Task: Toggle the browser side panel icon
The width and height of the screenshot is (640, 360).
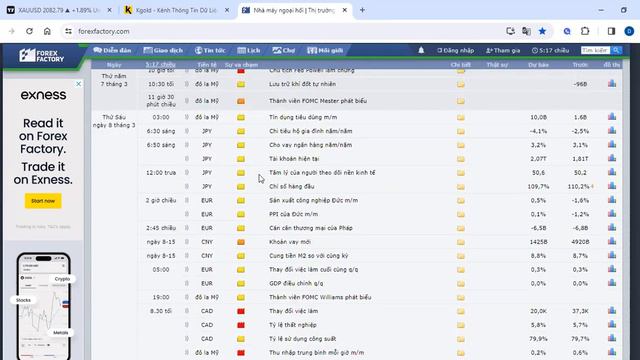Action: pos(611,31)
